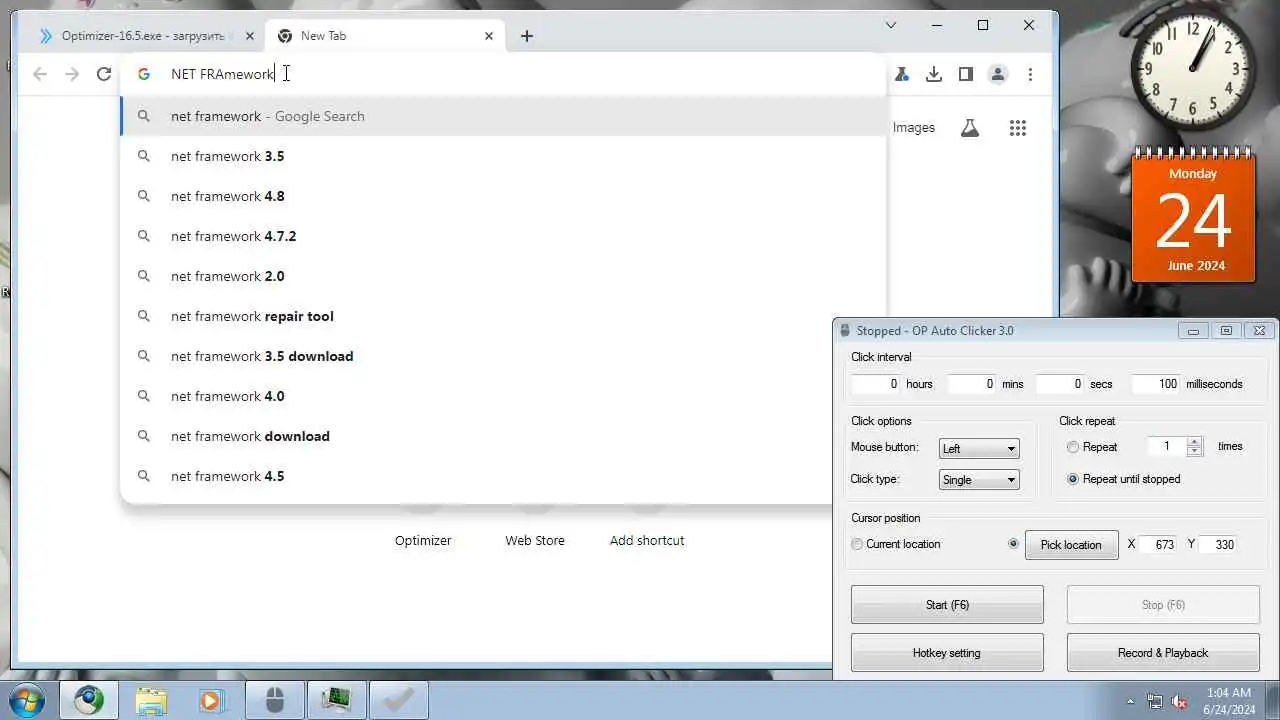This screenshot has width=1280, height=720.
Task: Select Repeat until stopped radio button
Action: pos(1073,479)
